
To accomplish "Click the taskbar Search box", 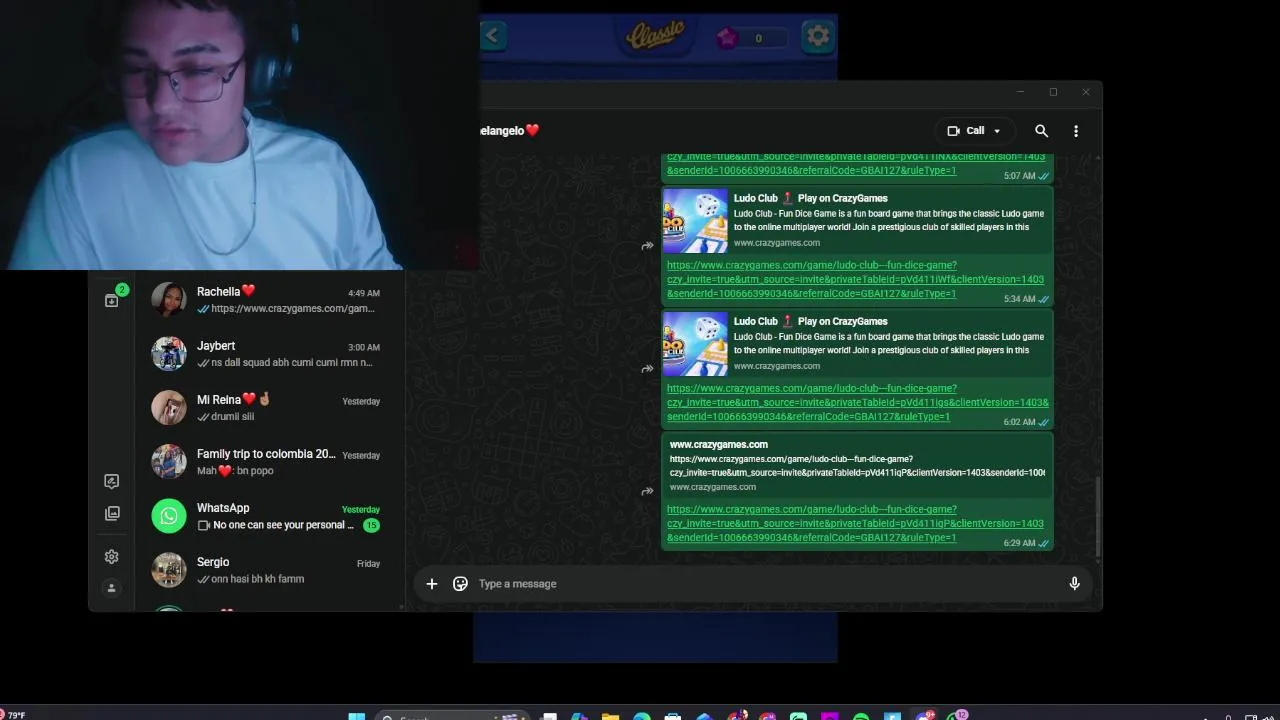I will [453, 716].
